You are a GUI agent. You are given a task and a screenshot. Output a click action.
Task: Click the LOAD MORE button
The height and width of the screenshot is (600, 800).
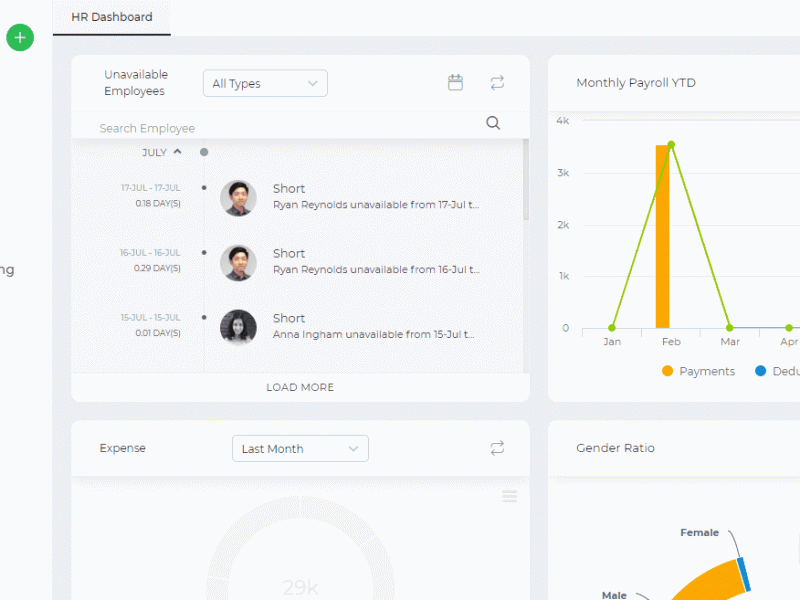[300, 387]
